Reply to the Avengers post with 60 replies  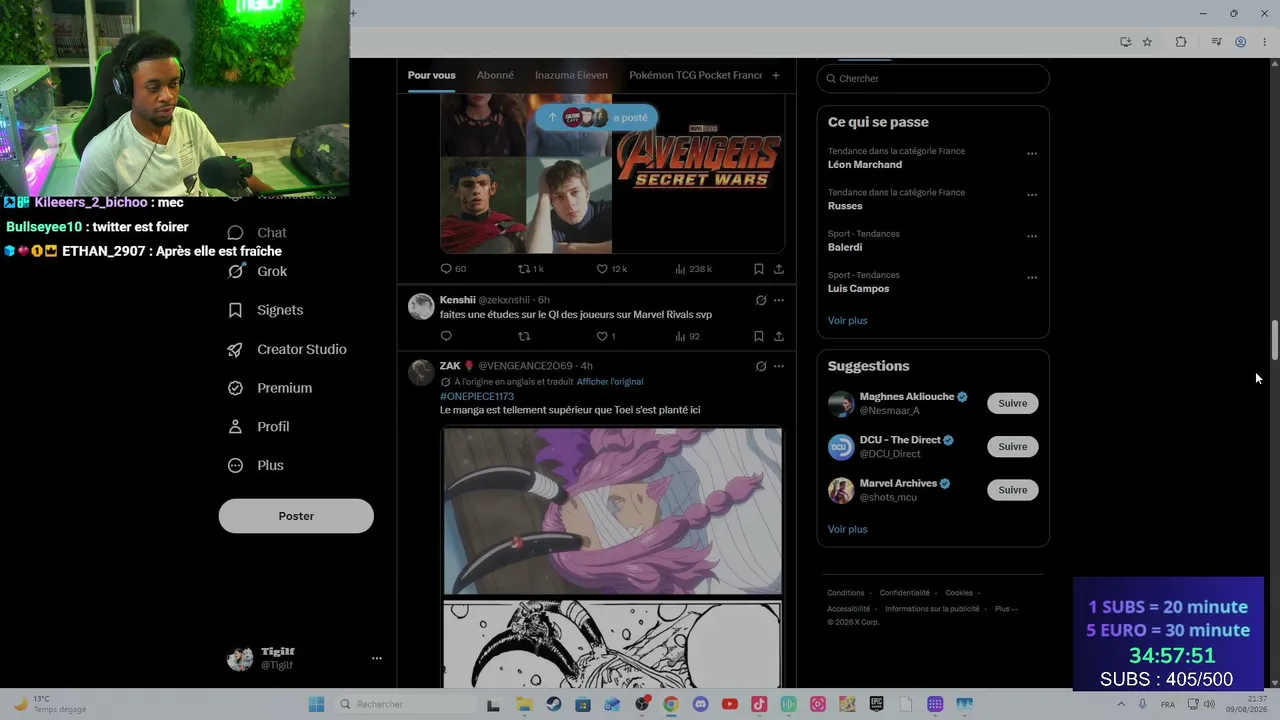pyautogui.click(x=453, y=269)
